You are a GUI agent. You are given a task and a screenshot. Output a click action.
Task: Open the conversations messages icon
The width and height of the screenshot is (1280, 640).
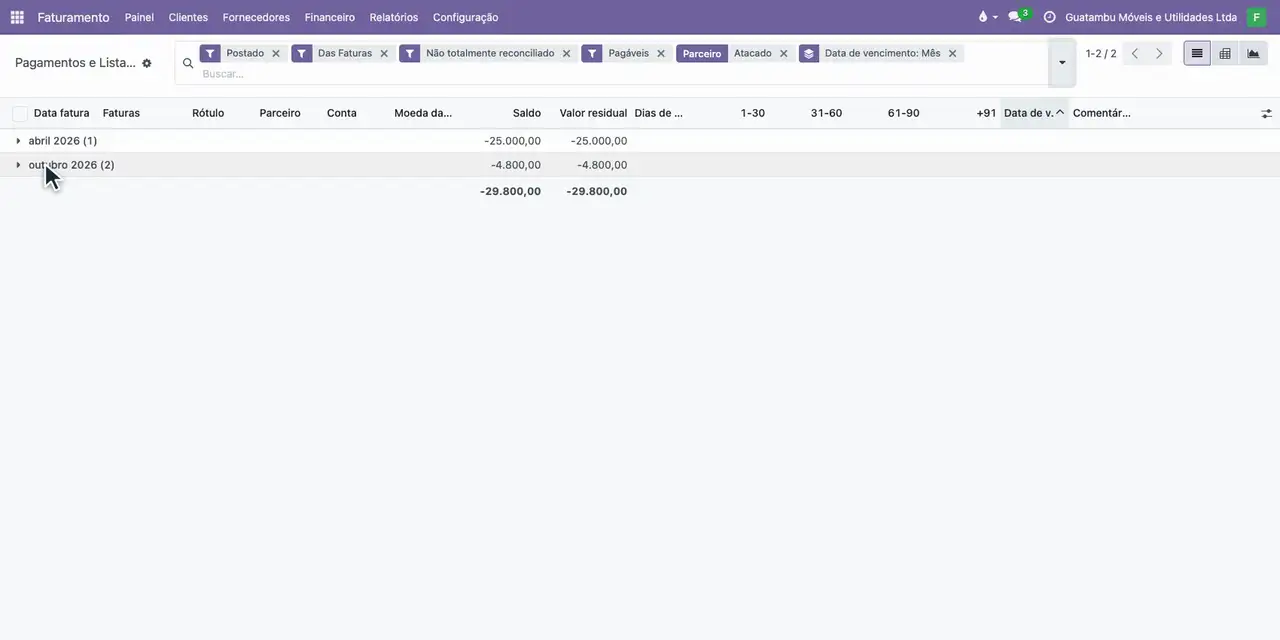pos(1017,17)
